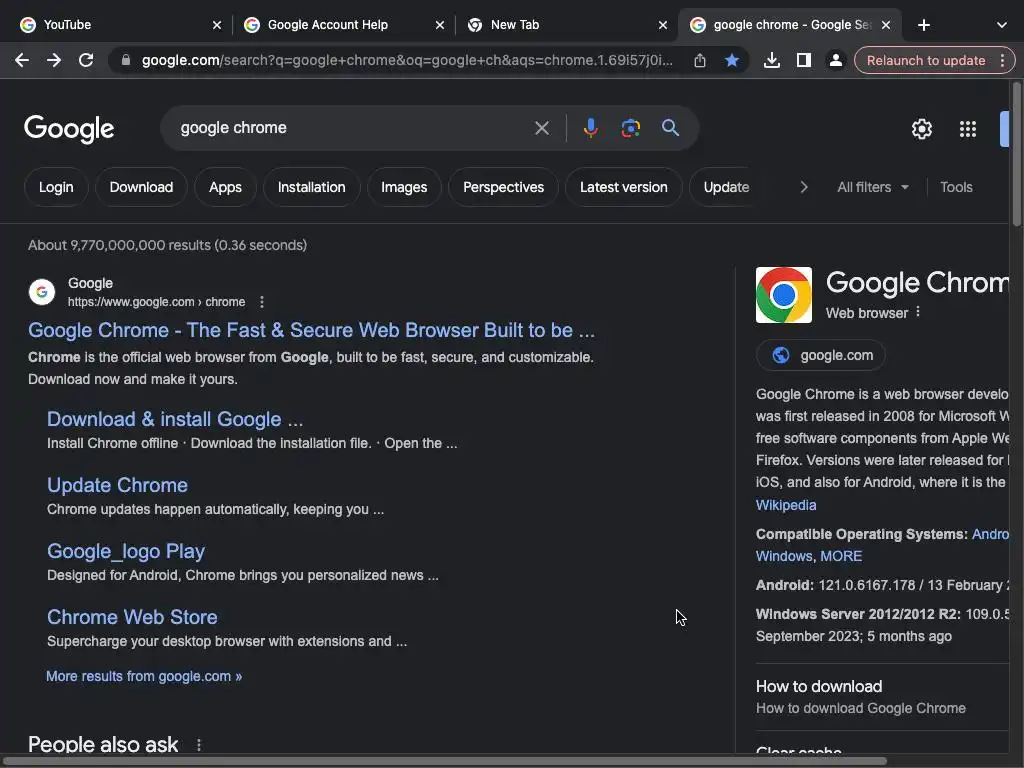Viewport: 1024px width, 768px height.
Task: Click the Google logo
Action: point(69,129)
